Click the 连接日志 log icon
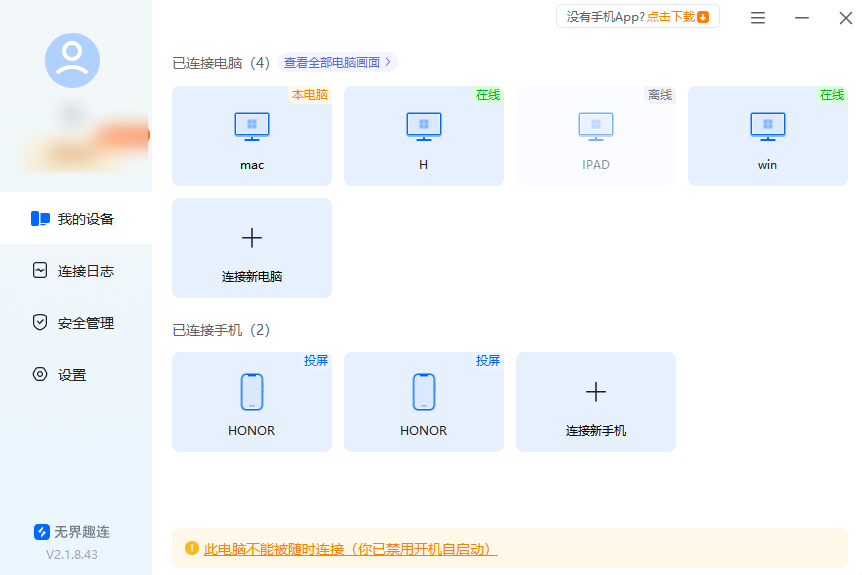862x575 pixels. click(x=40, y=270)
